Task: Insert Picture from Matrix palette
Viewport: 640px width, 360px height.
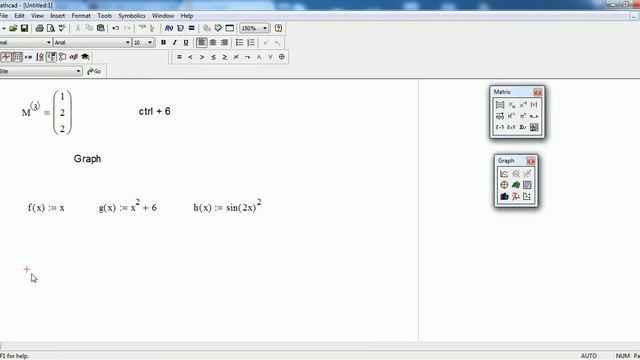Action: [x=534, y=127]
